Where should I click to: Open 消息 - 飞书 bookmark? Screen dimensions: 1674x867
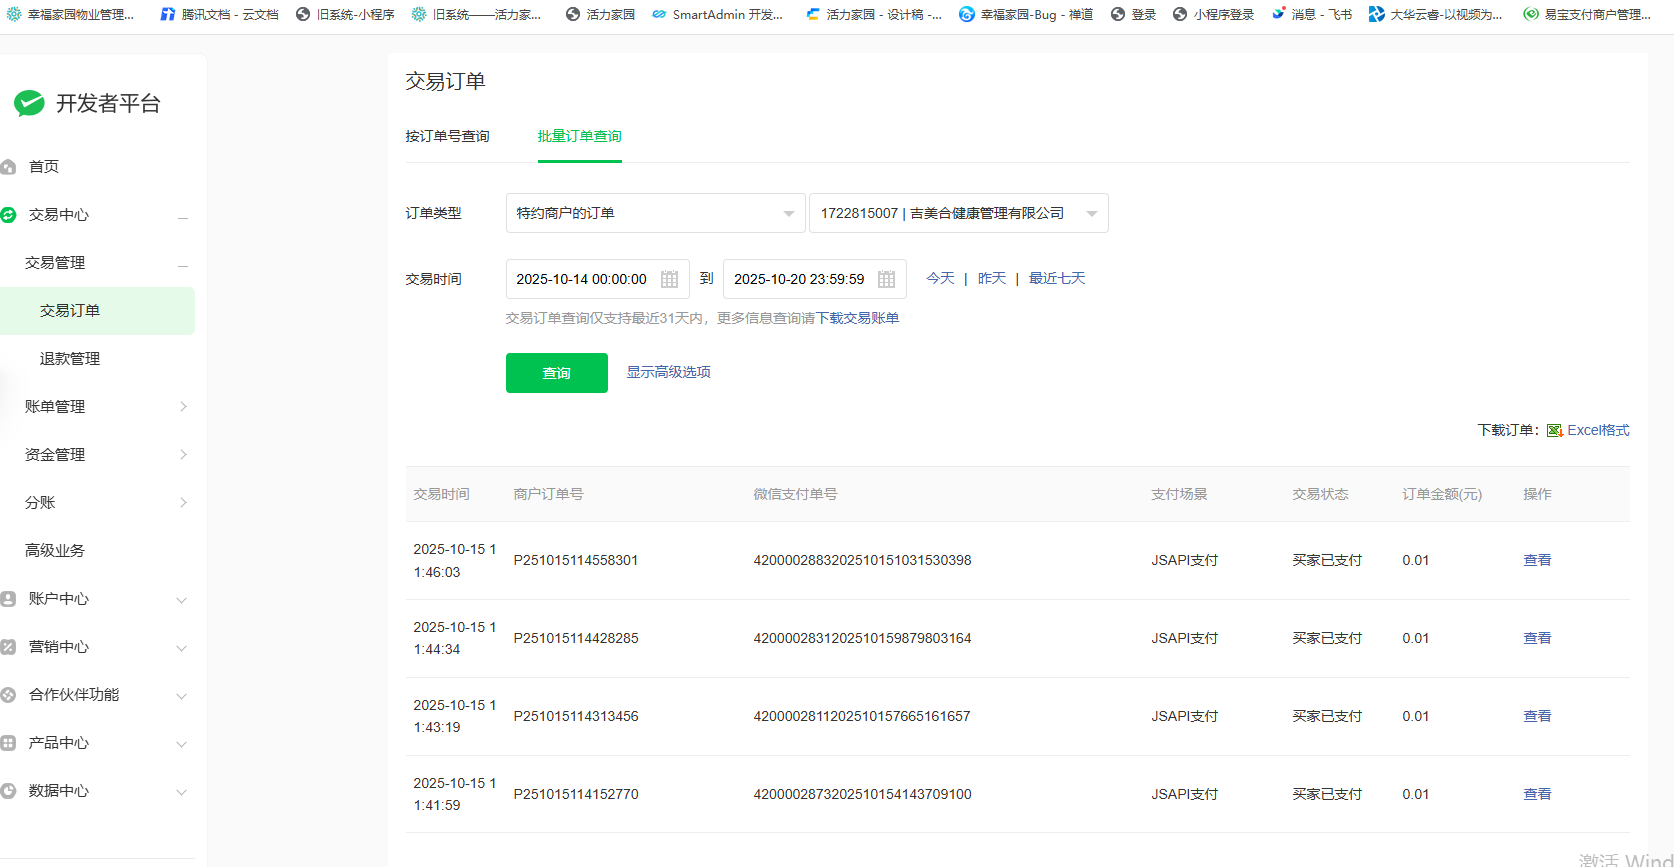pos(1312,14)
